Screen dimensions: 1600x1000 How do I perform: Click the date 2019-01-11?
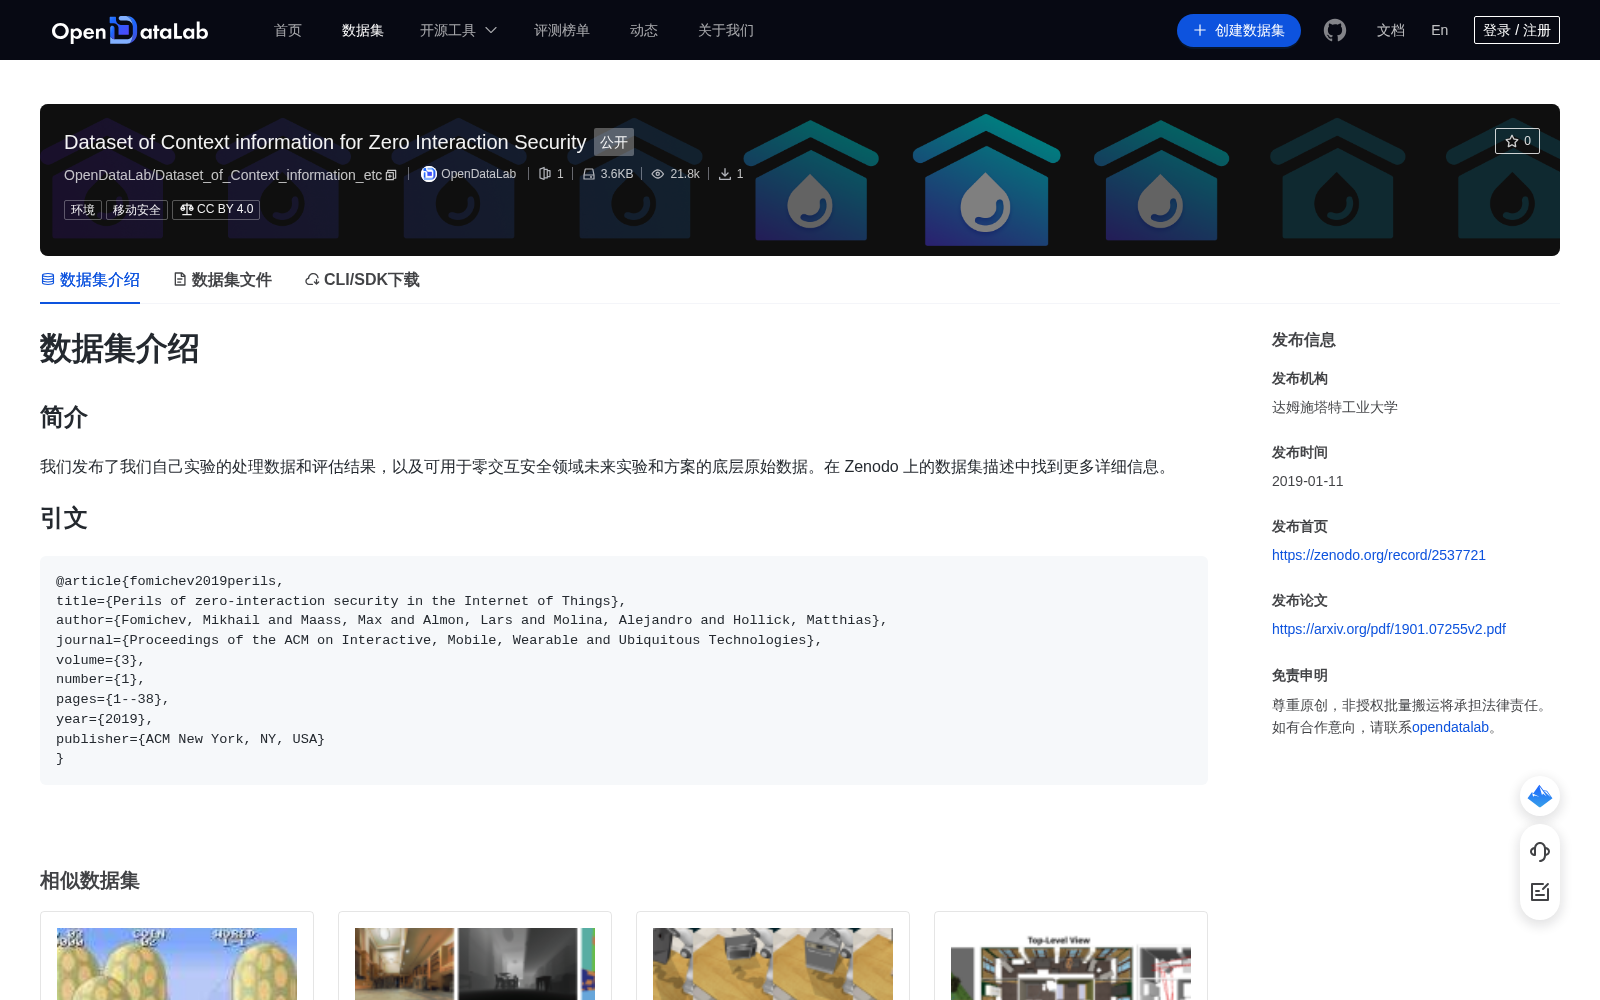coord(1308,481)
